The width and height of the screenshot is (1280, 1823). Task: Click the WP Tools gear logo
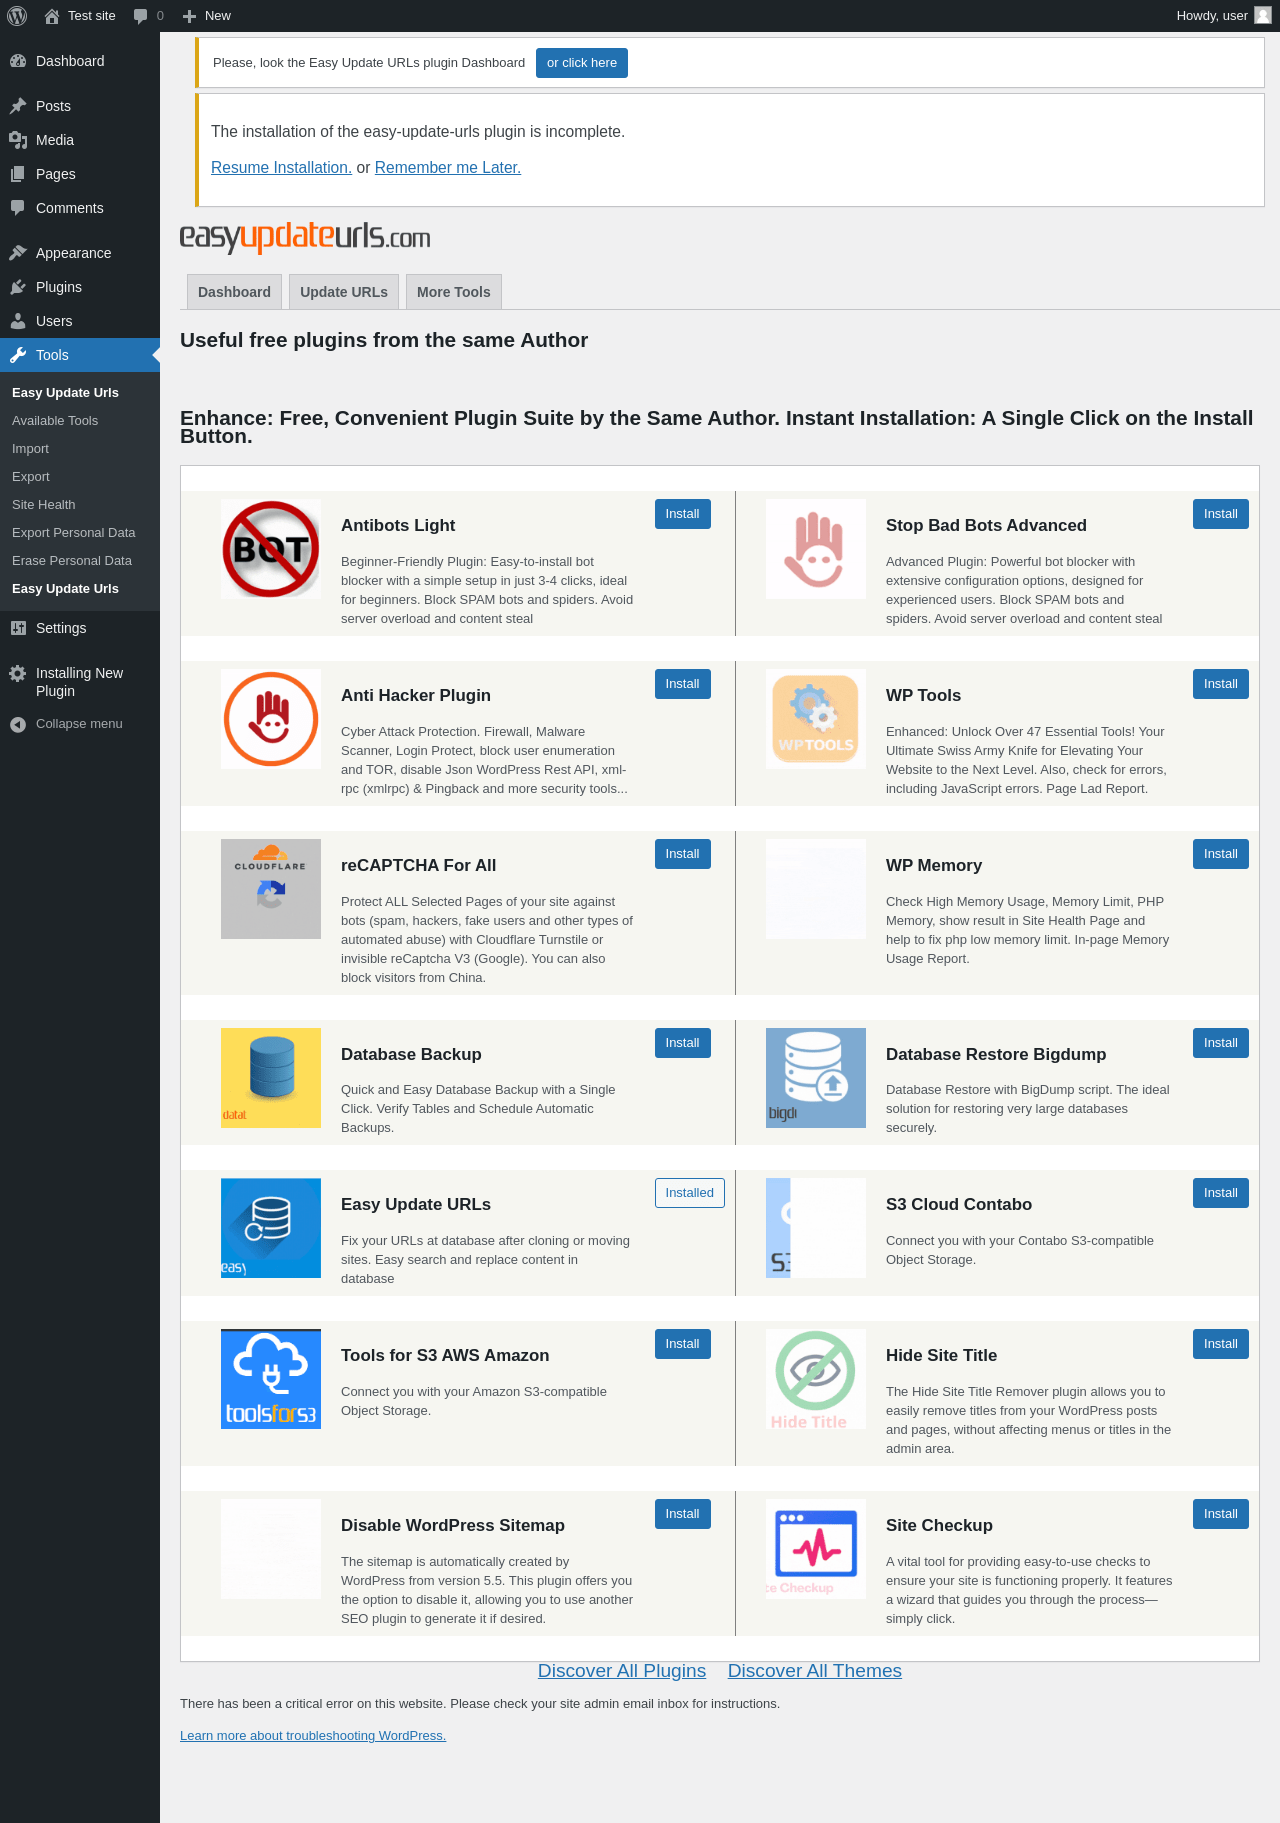[816, 719]
